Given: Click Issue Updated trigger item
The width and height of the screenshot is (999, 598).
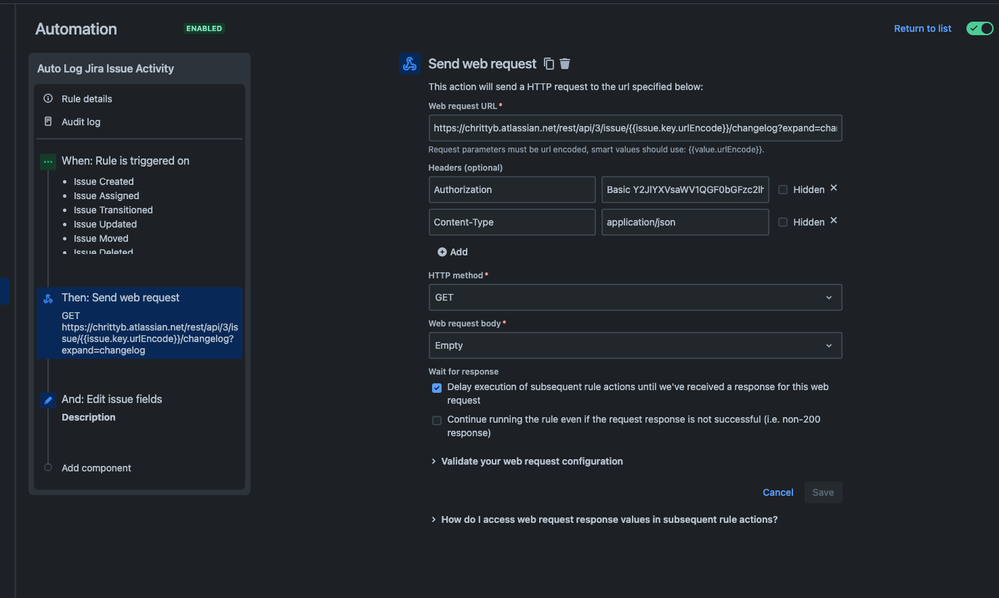Looking at the screenshot, I should click(x=104, y=224).
